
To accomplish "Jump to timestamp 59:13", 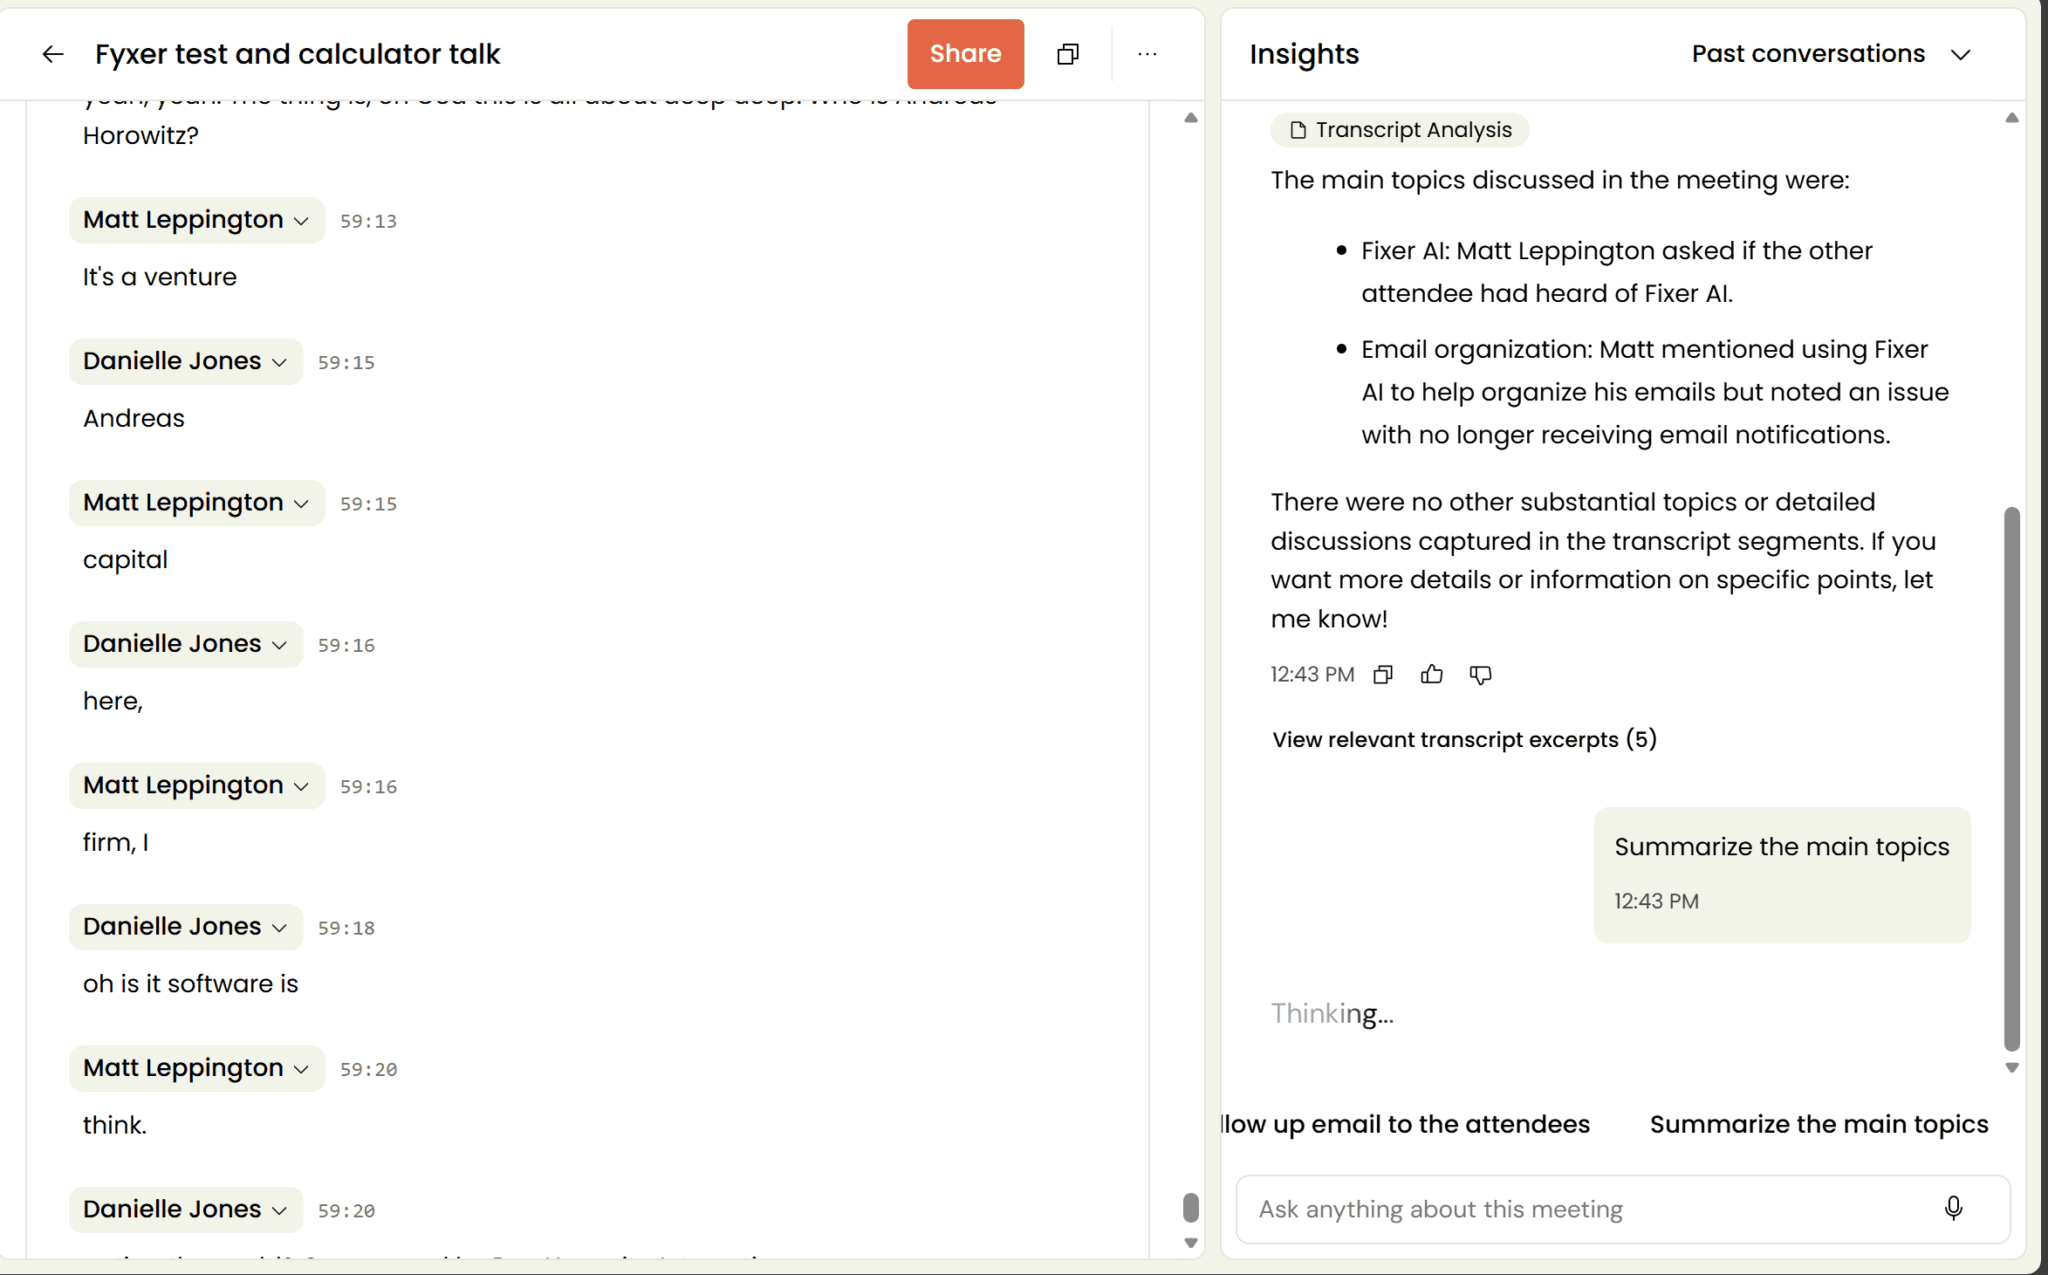I will click(368, 221).
